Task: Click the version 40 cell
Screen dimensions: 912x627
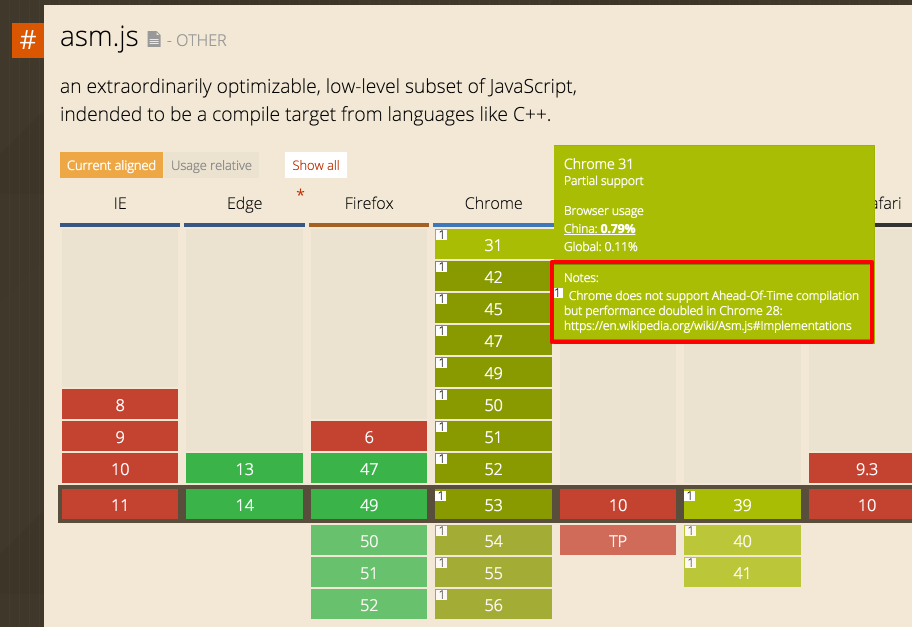Action: [742, 540]
